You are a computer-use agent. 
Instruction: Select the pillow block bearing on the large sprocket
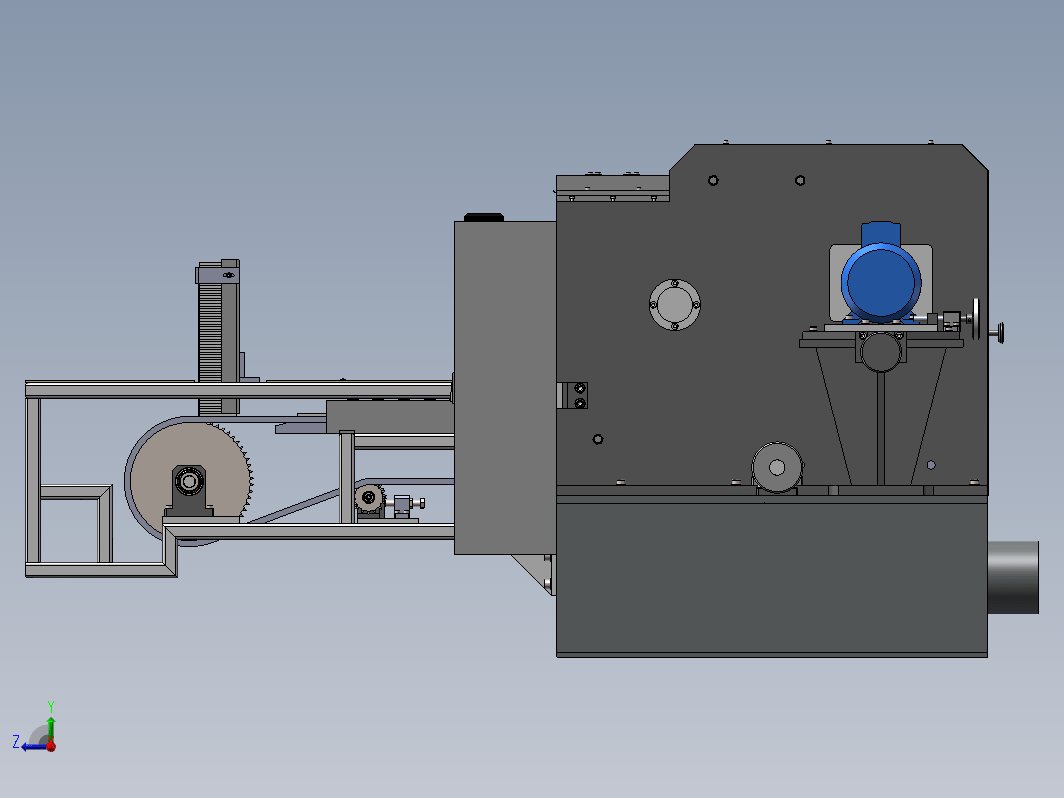(x=189, y=491)
